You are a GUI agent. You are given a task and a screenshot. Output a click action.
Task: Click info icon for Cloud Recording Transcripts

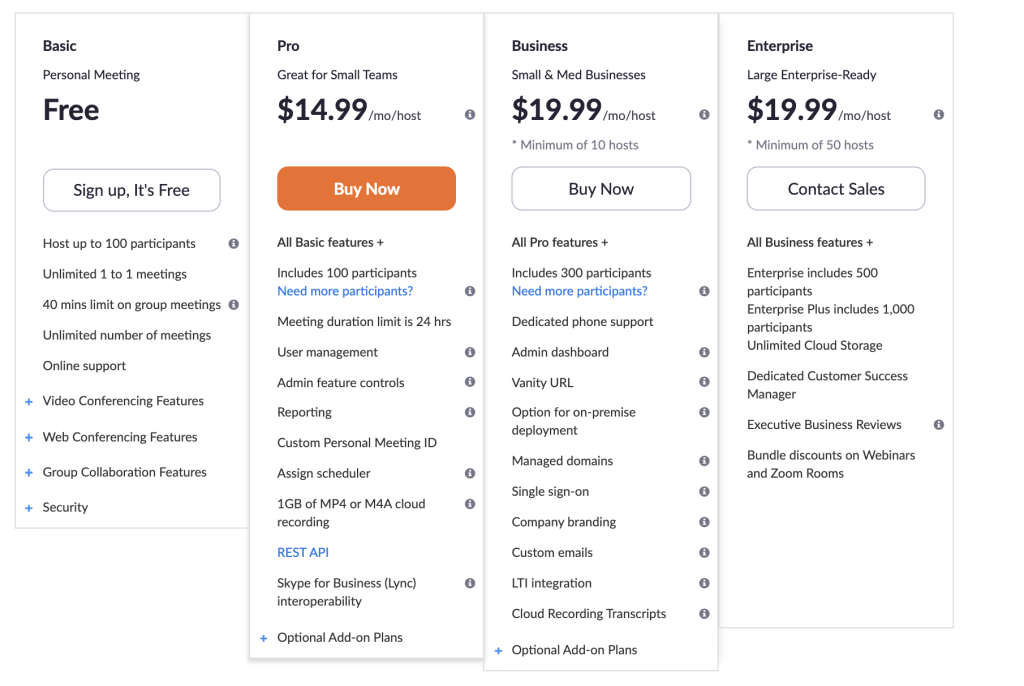point(704,614)
